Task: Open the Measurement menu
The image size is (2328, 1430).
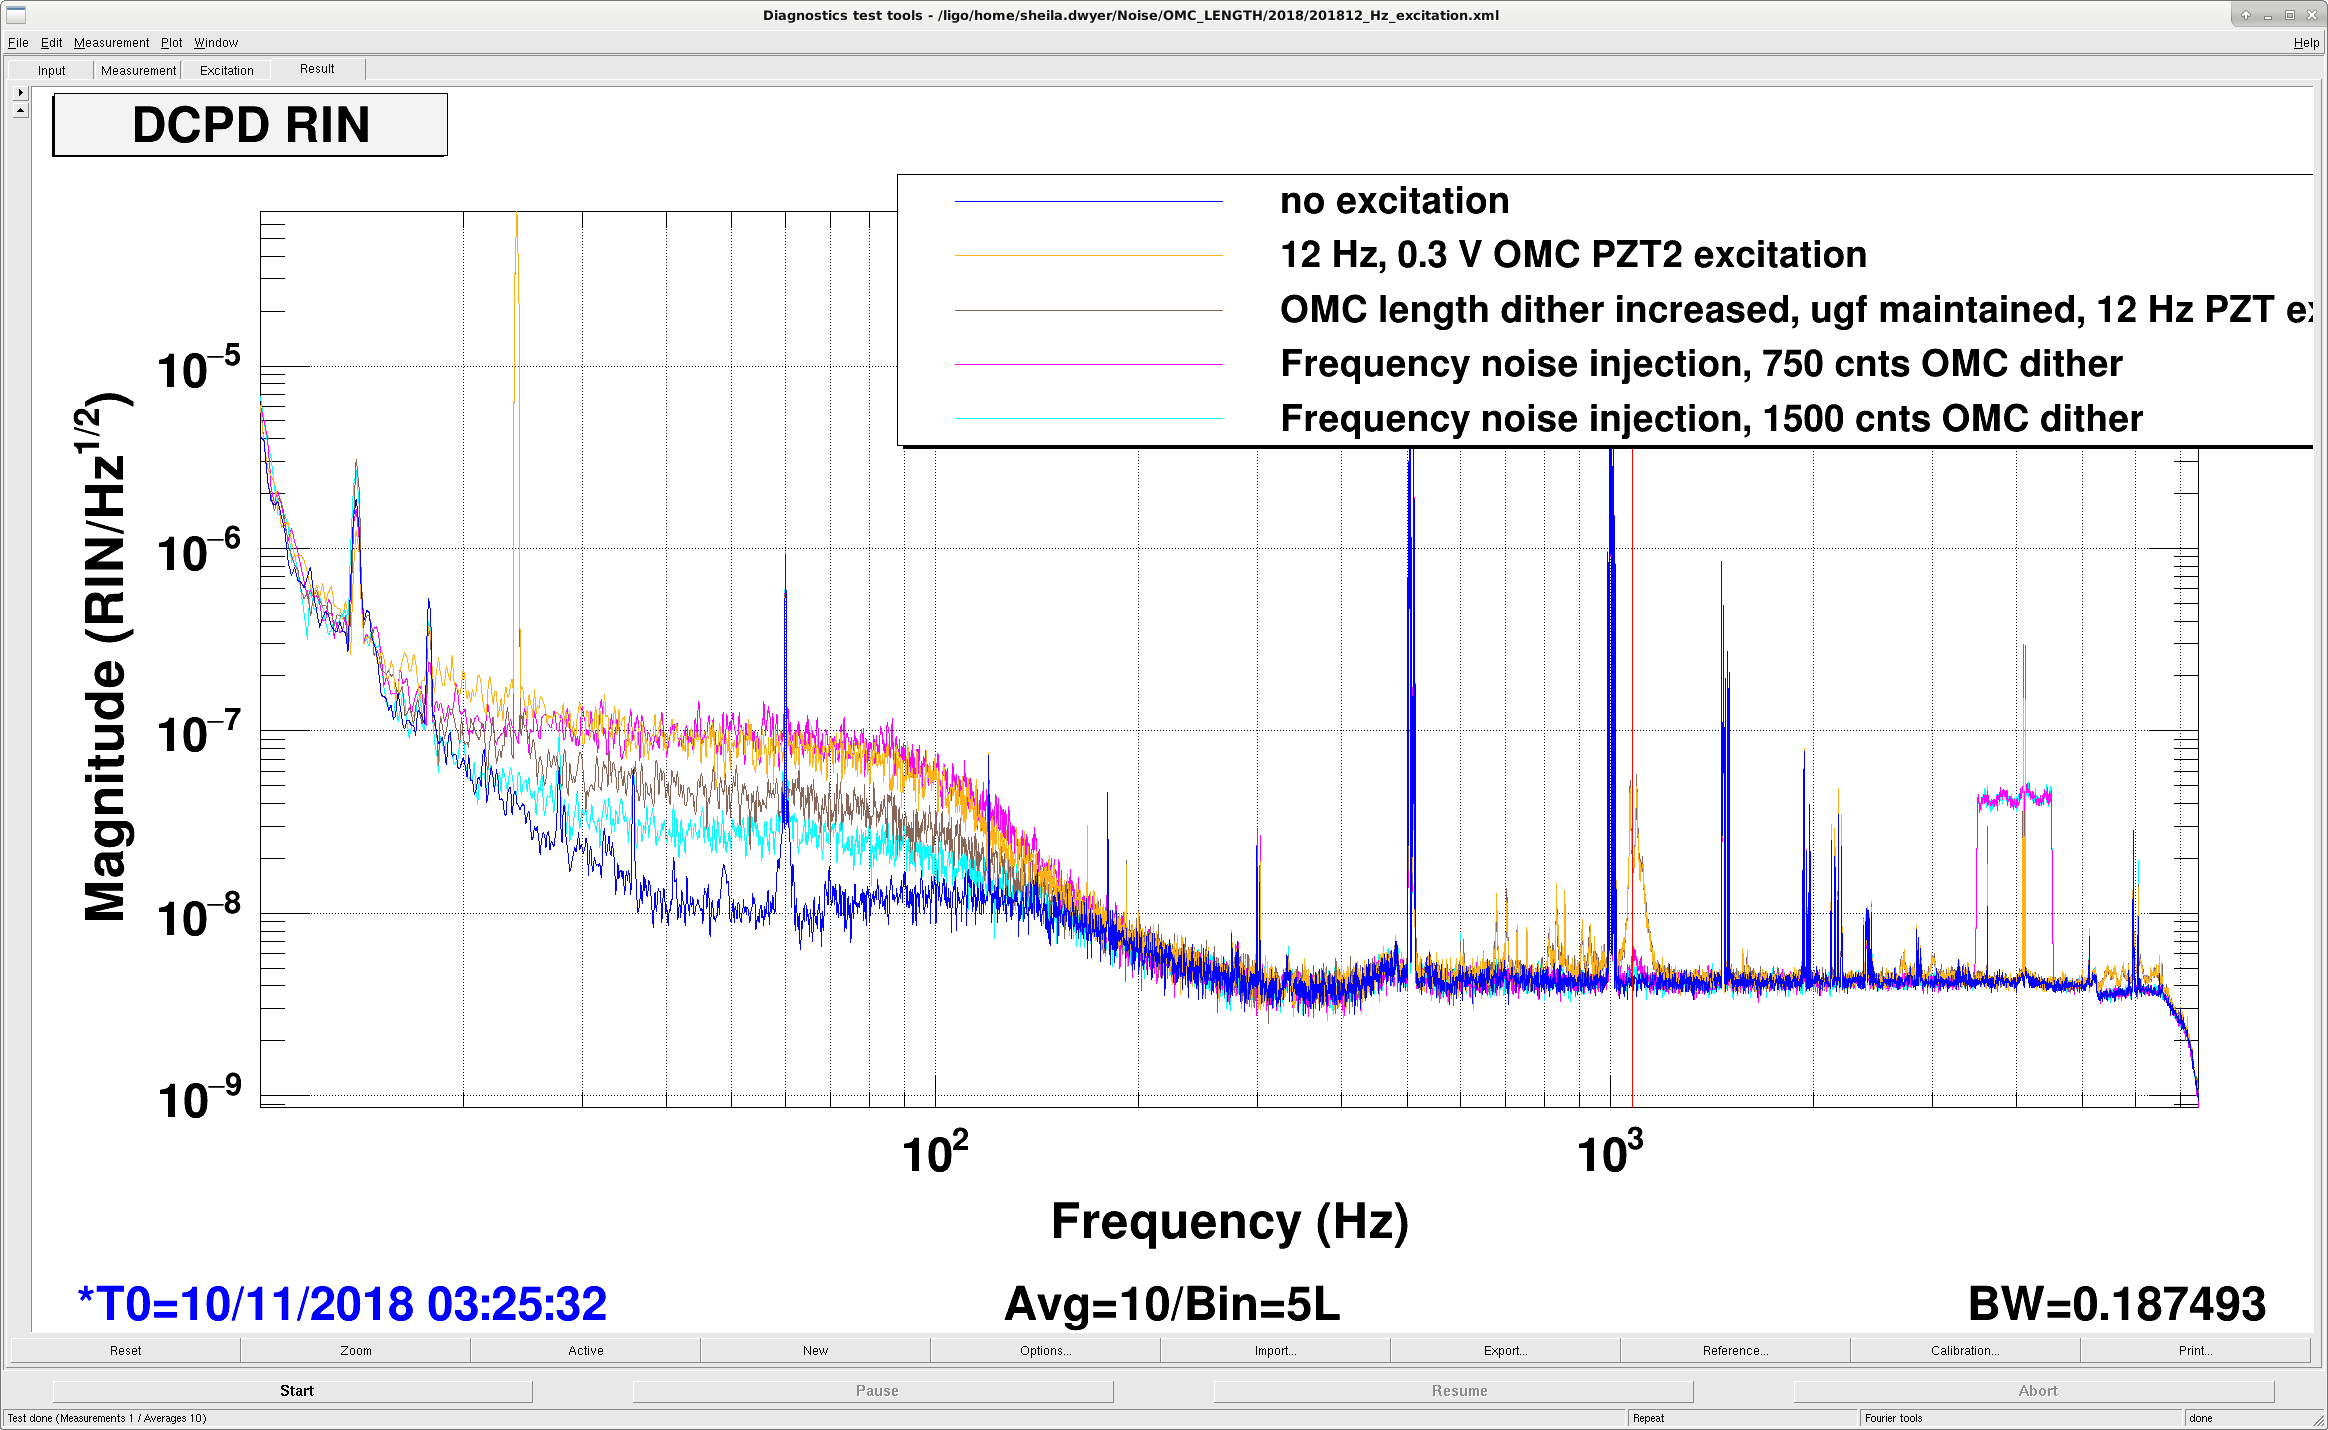Action: pyautogui.click(x=111, y=42)
